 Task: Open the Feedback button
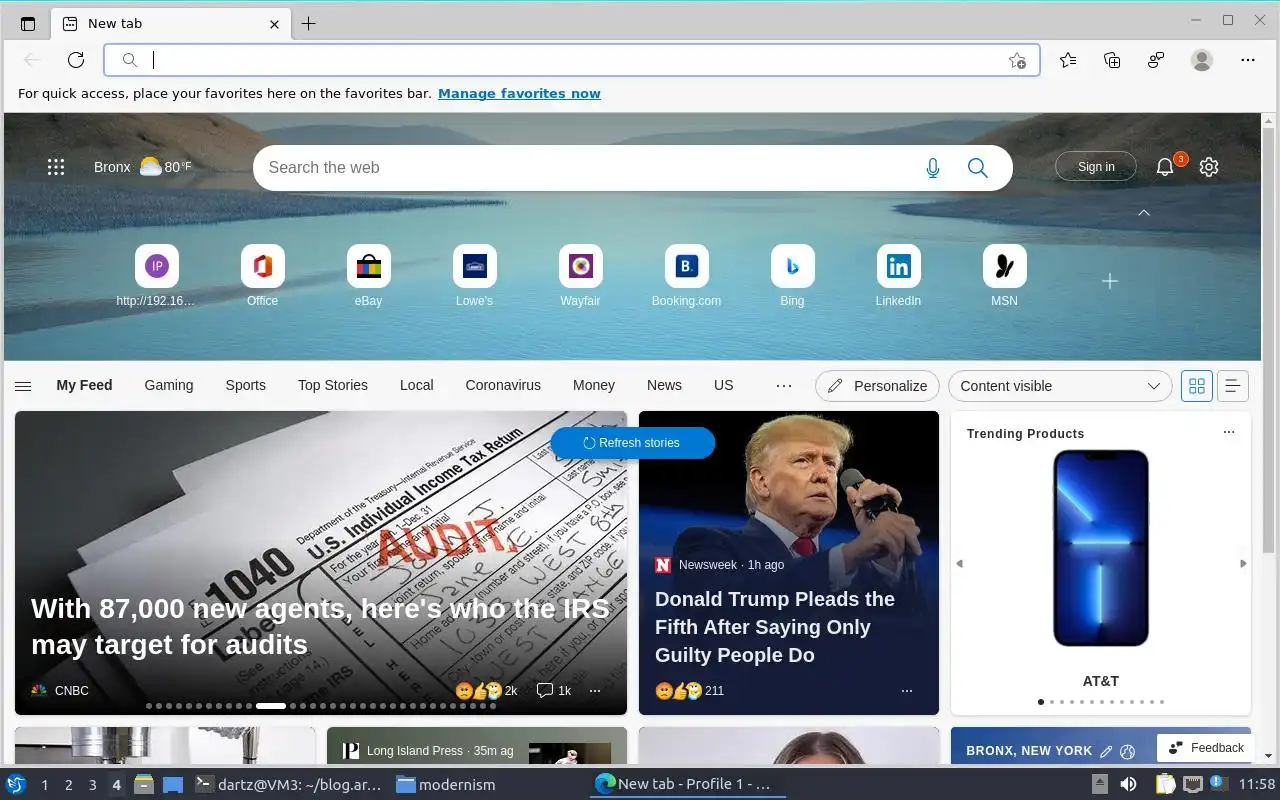point(1206,748)
